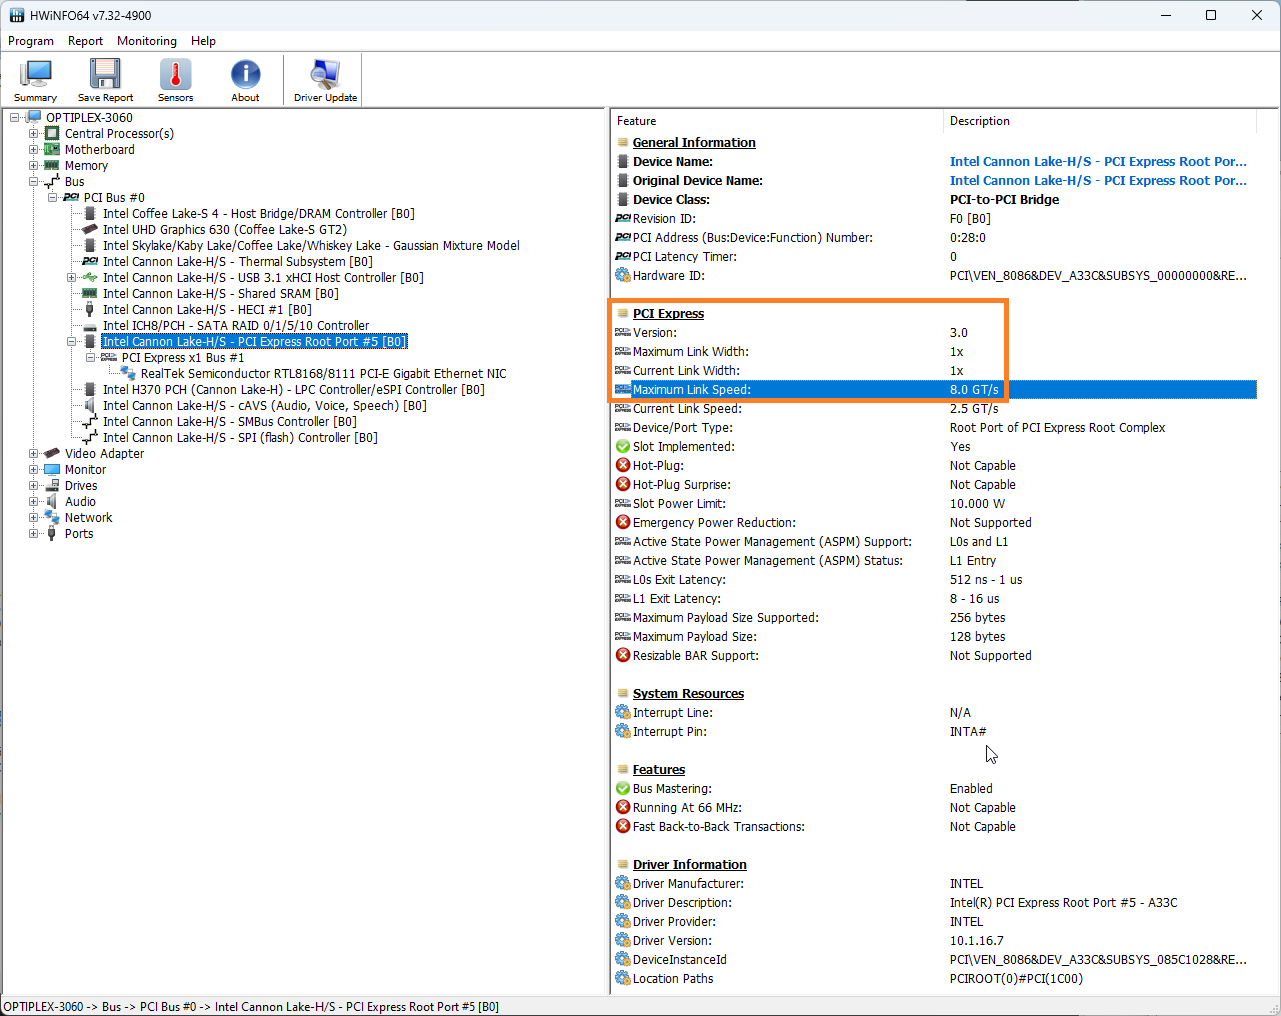This screenshot has width=1281, height=1016.
Task: Click the Central Processor(s) chip icon
Action: pos(52,133)
